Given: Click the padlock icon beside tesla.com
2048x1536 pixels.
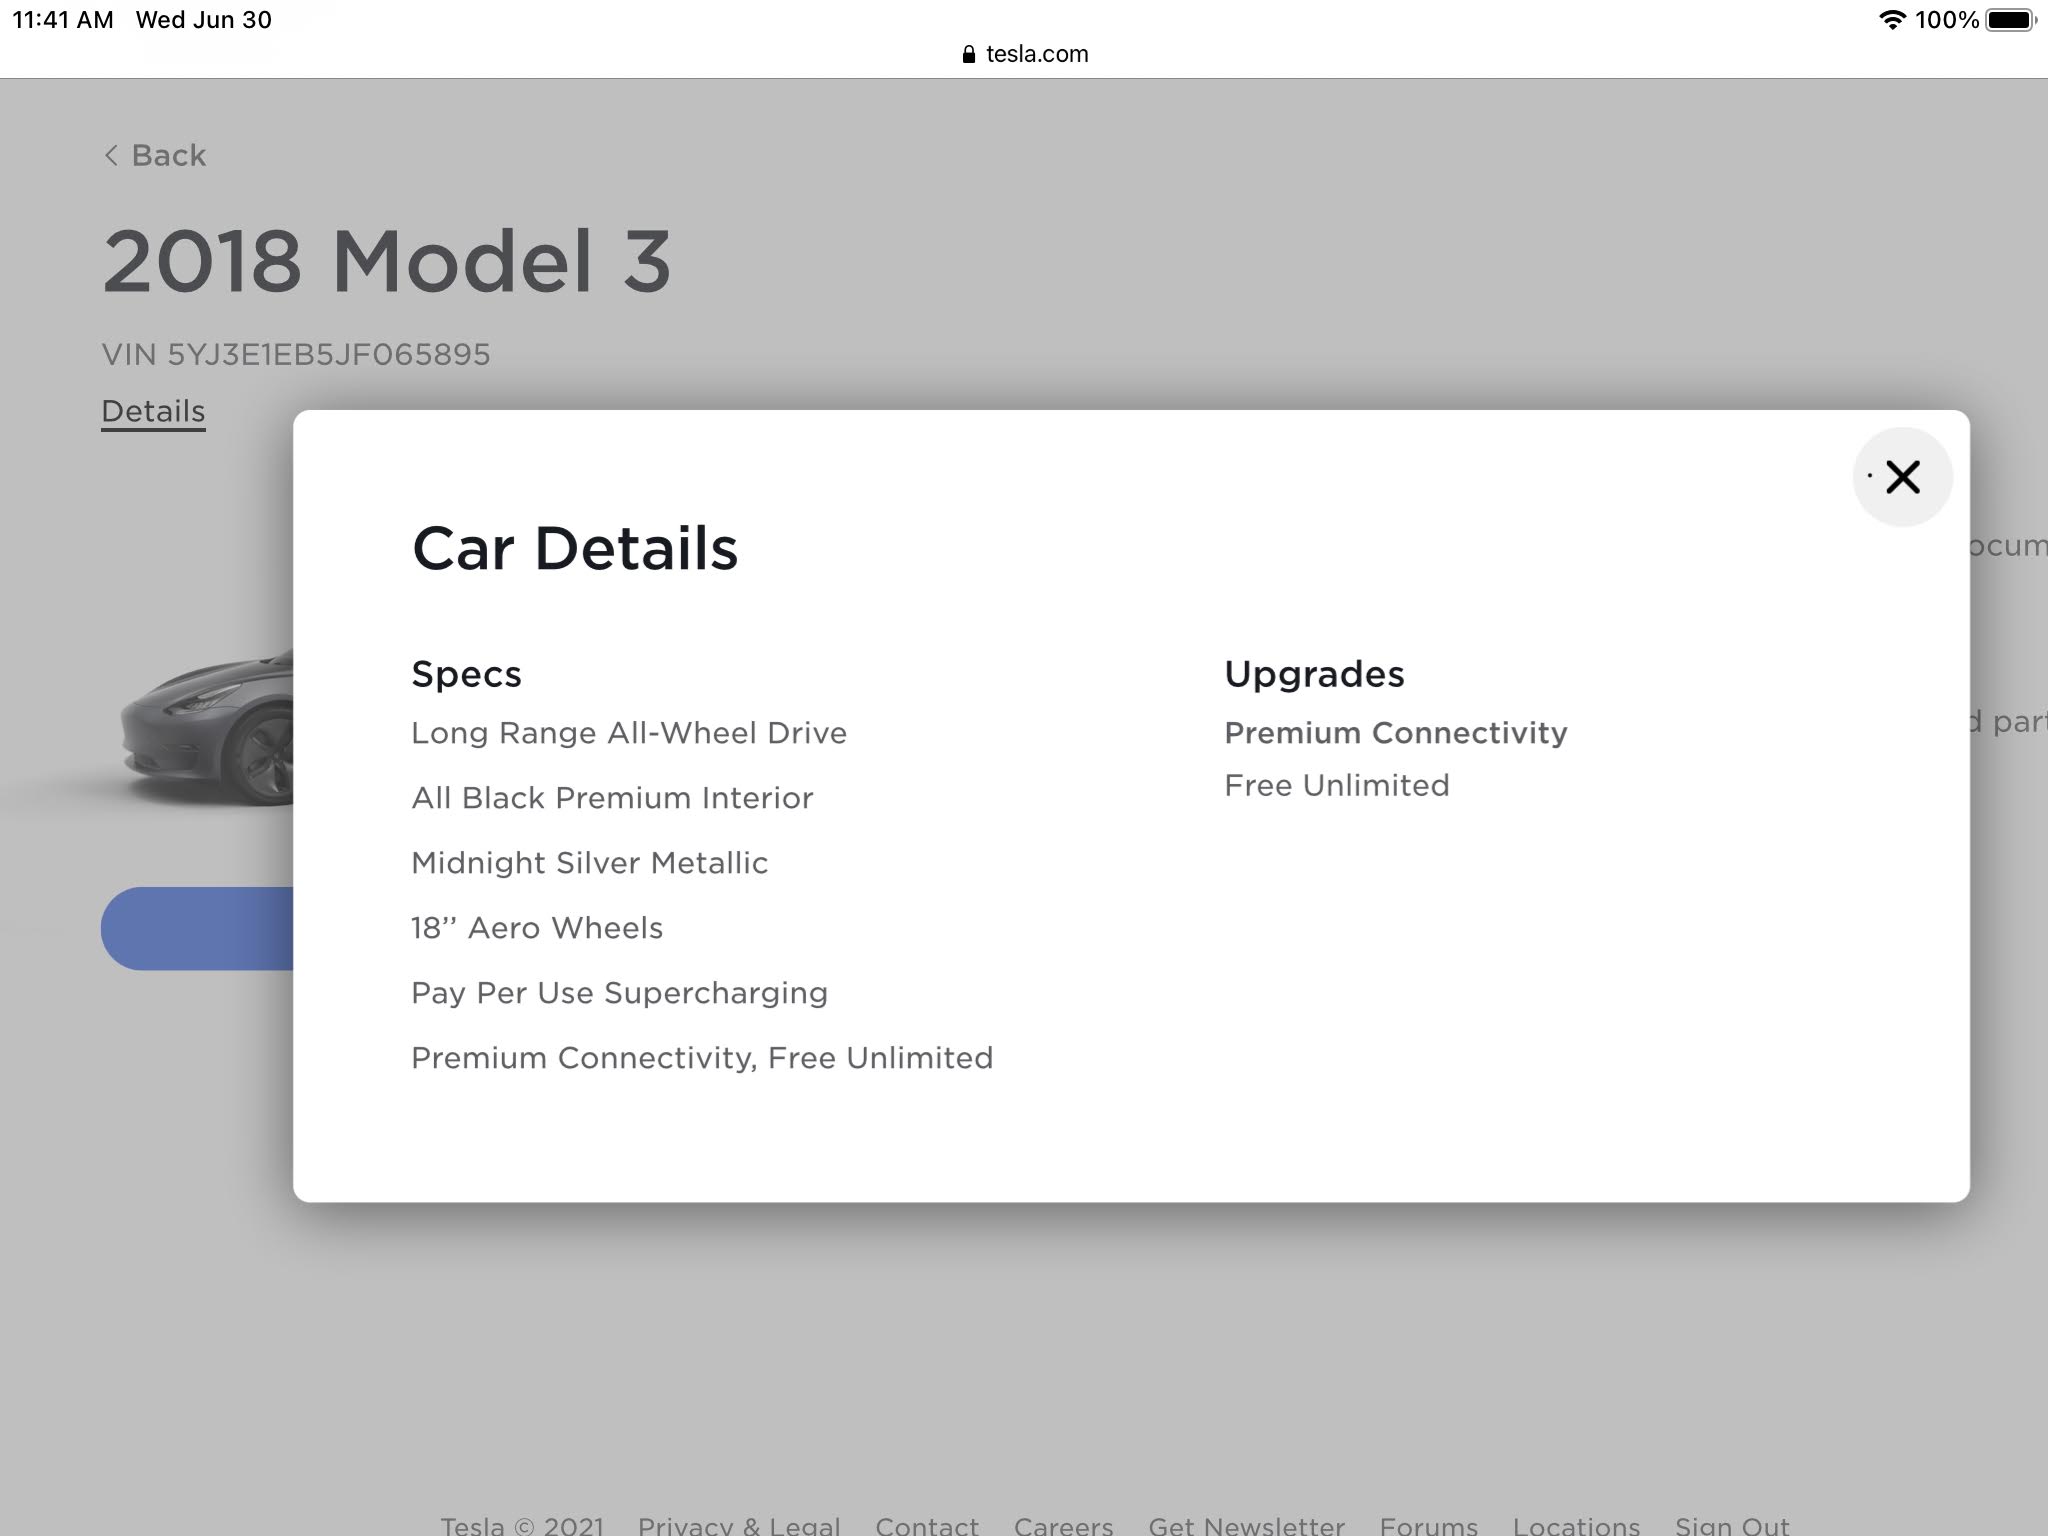Looking at the screenshot, I should pos(968,55).
